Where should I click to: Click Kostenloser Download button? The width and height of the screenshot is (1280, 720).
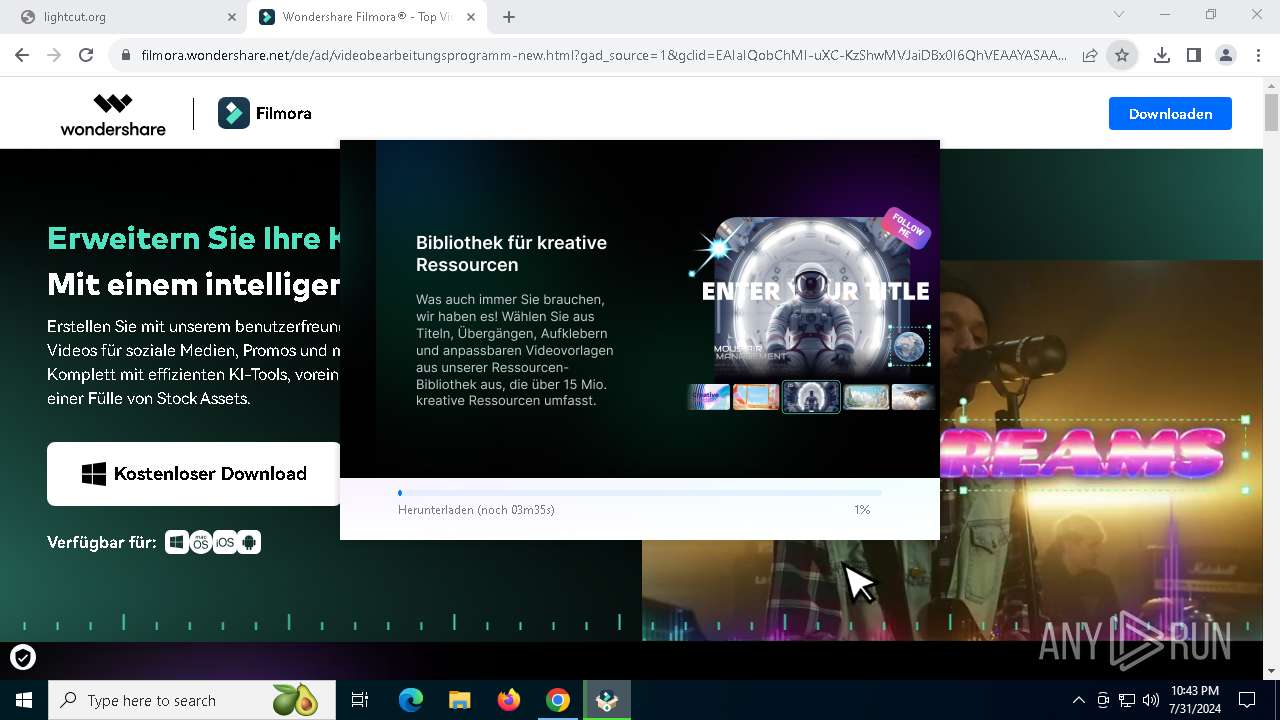193,474
